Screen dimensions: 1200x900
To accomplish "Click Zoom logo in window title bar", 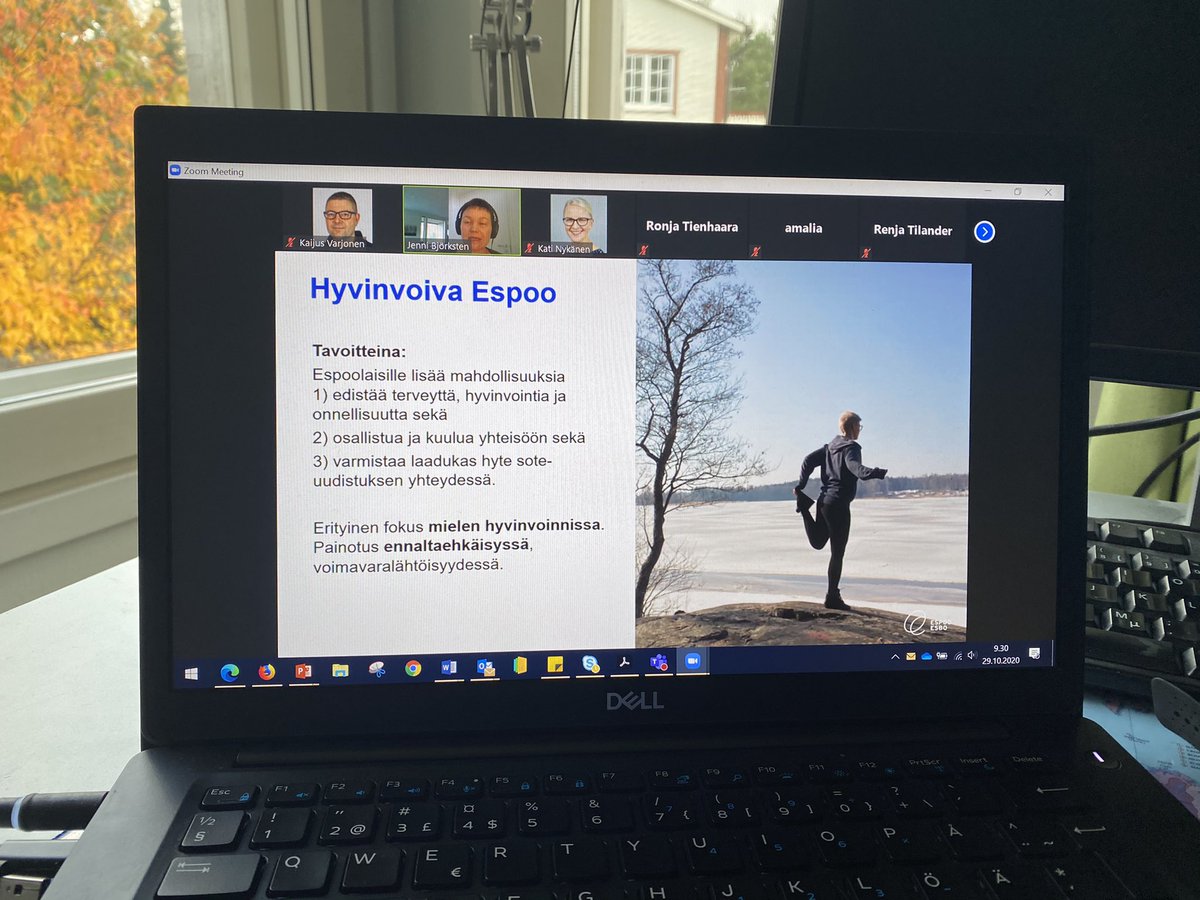I will [174, 171].
